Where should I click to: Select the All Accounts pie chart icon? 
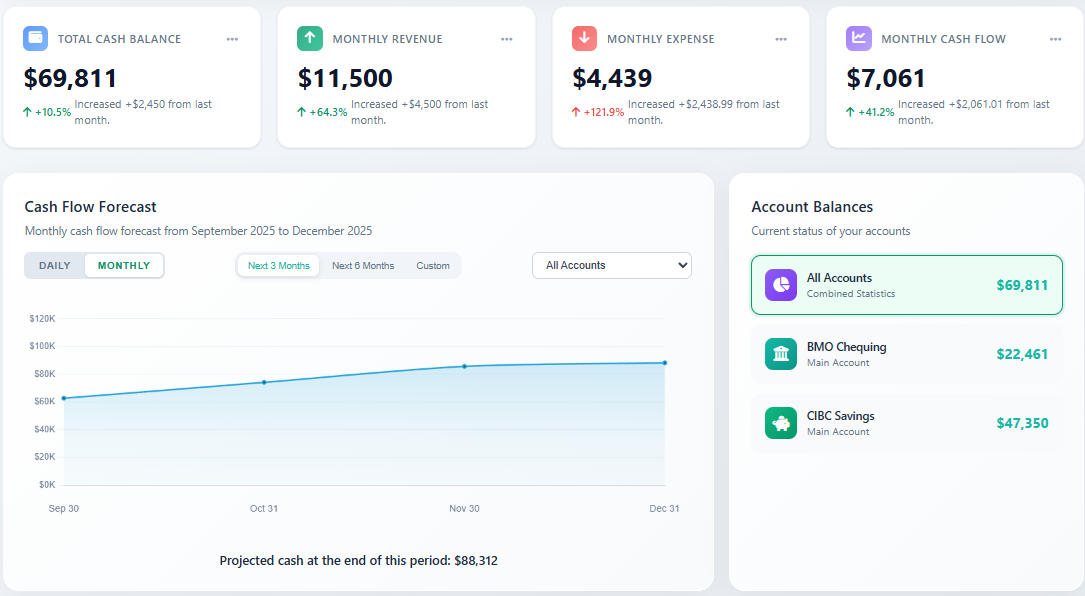click(781, 285)
